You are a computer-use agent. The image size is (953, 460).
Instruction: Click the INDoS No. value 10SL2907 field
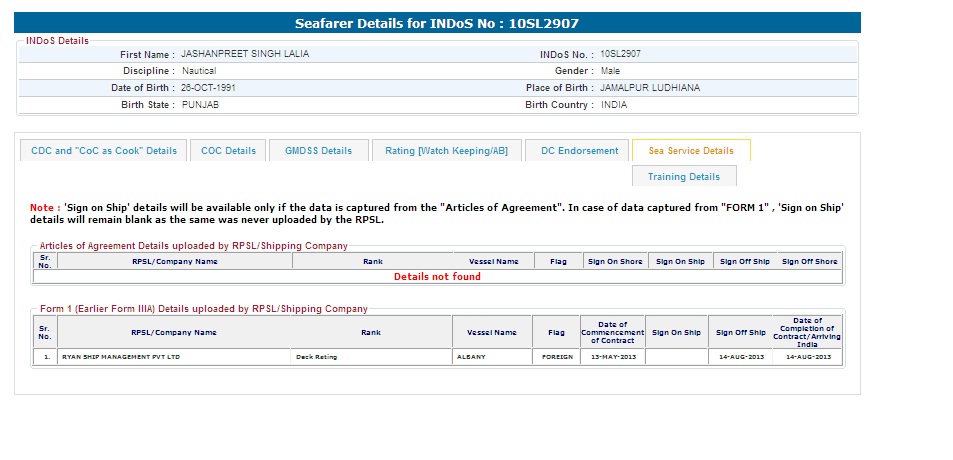[x=620, y=54]
